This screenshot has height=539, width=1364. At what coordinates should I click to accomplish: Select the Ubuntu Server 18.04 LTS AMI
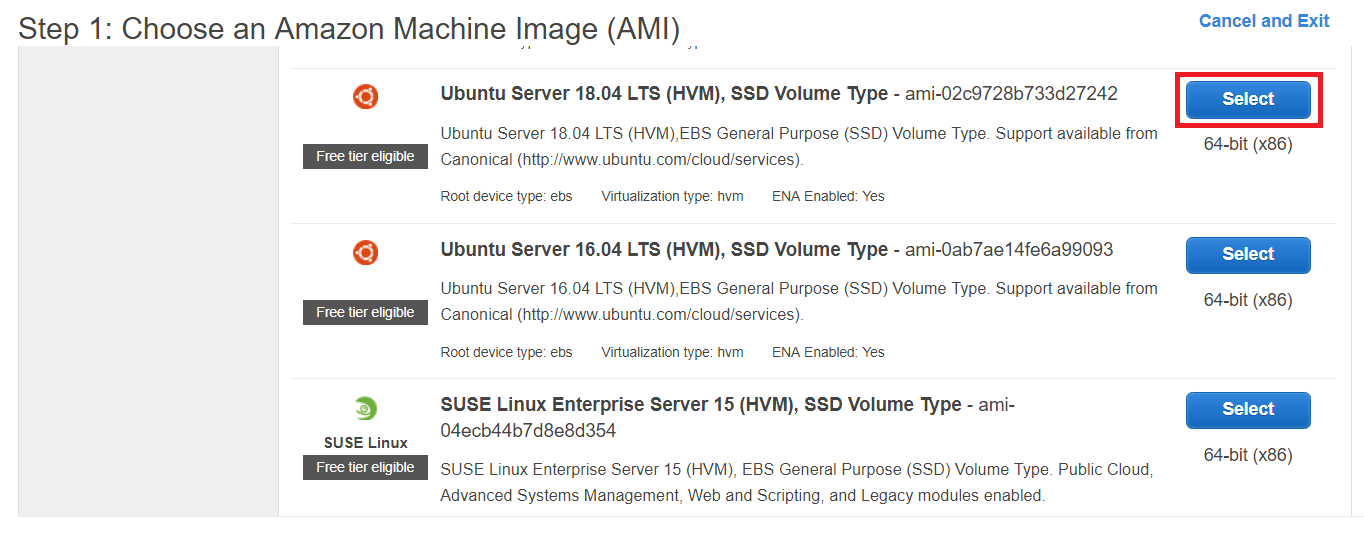[x=1248, y=99]
